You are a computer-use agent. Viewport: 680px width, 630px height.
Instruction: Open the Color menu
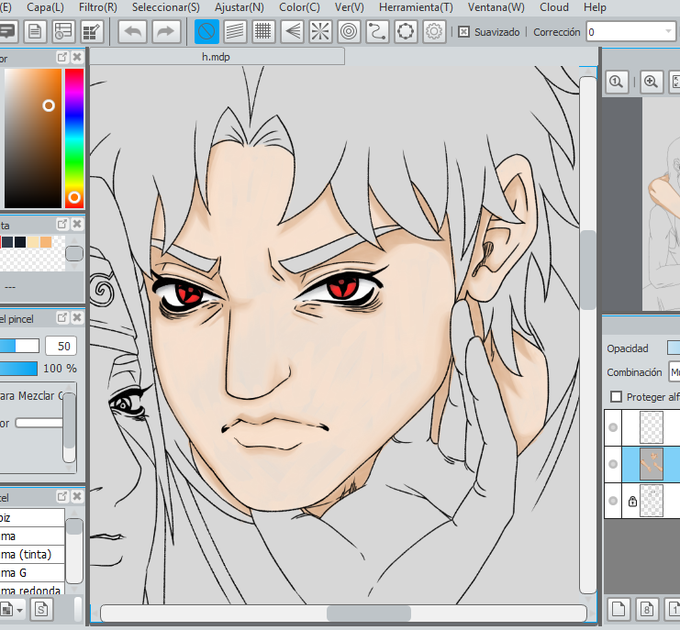point(299,7)
